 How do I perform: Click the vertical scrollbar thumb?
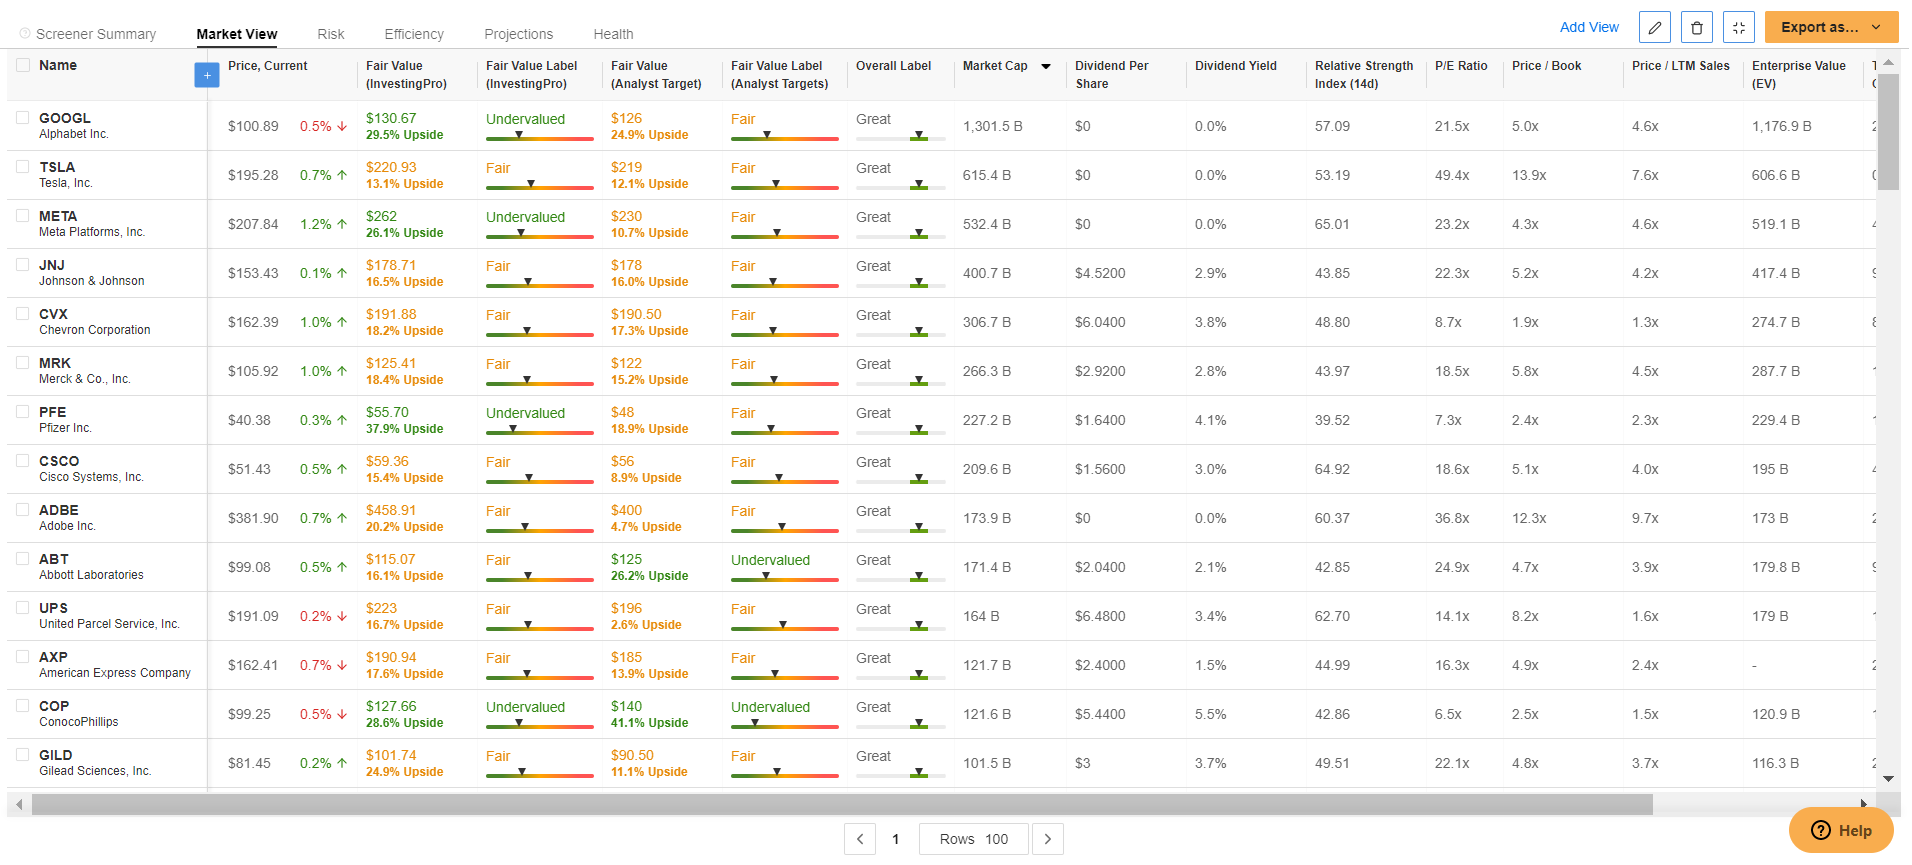[x=1888, y=131]
